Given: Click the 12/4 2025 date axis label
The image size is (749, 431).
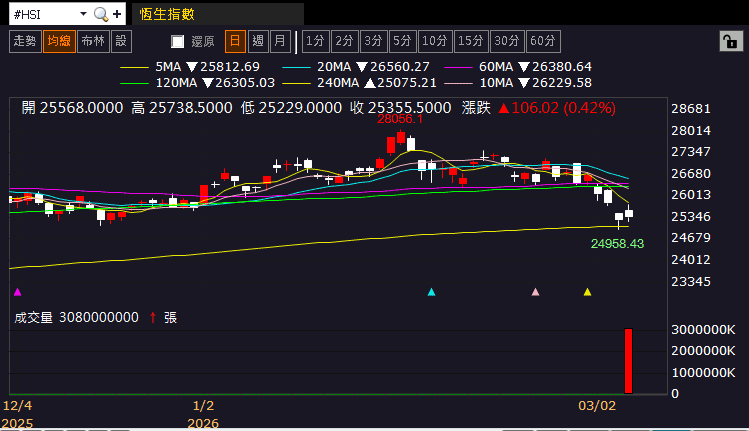Looking at the screenshot, I should [17, 414].
